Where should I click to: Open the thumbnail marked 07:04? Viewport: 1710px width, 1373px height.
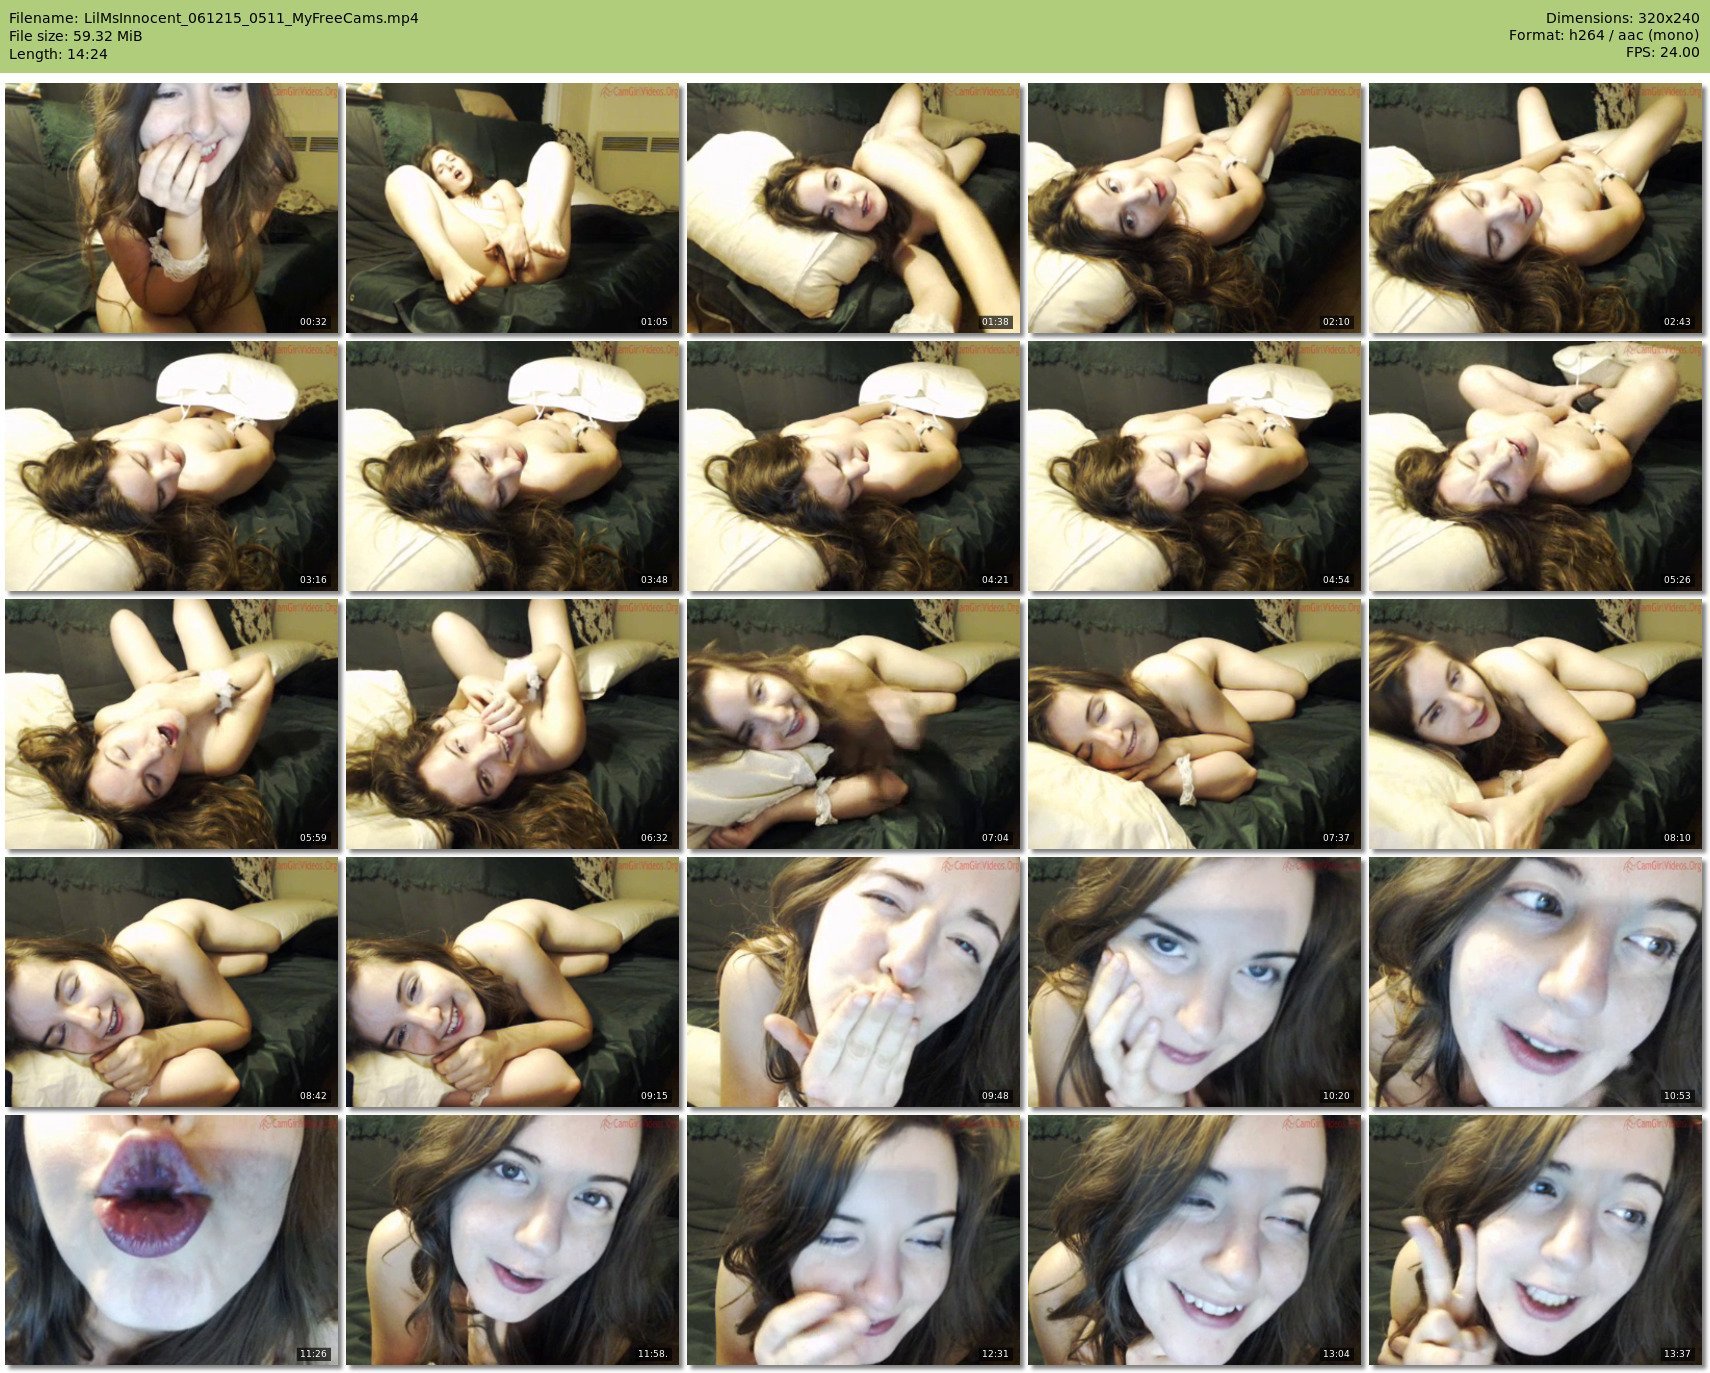click(853, 724)
